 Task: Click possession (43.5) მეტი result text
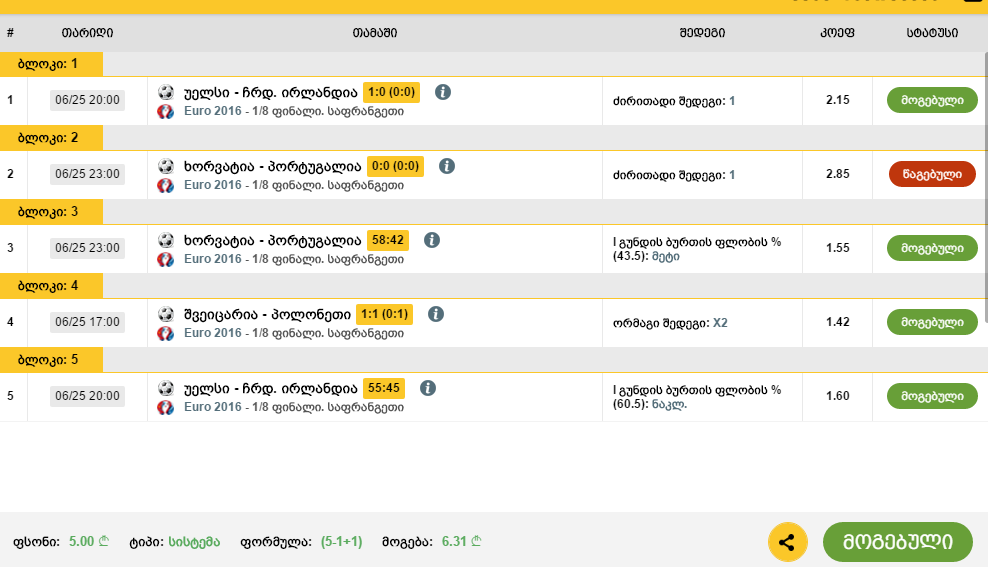click(697, 249)
